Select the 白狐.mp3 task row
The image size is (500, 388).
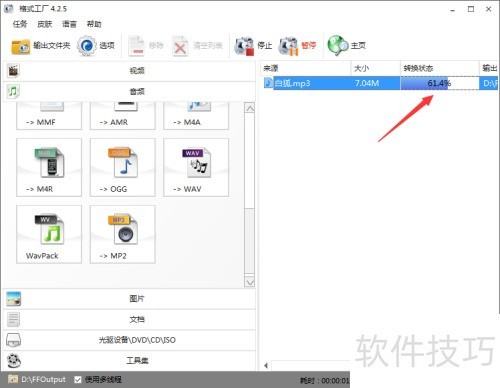380,83
